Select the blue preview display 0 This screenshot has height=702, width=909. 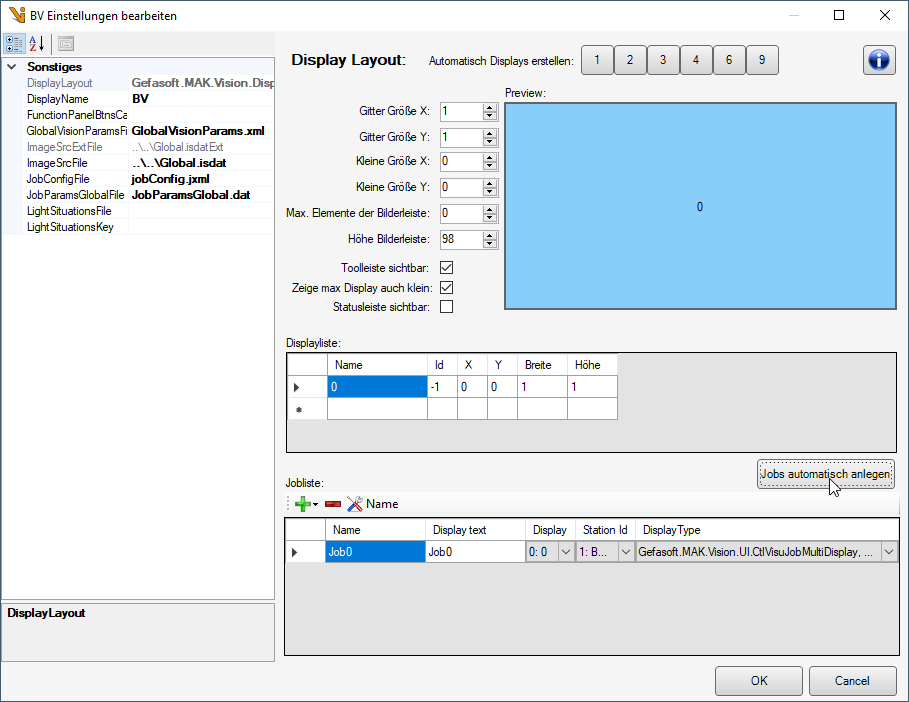pyautogui.click(x=700, y=206)
